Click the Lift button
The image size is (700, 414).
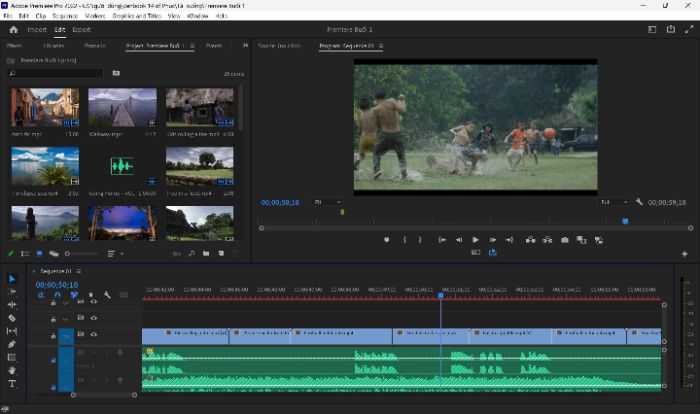(x=530, y=240)
